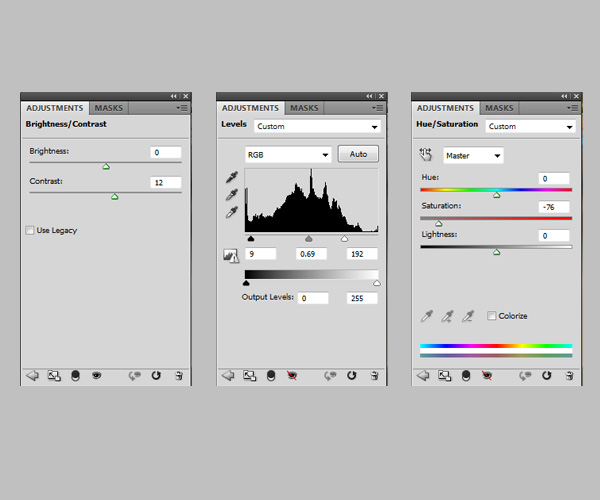
Task: Open Levels preset Custom dropdown
Action: click(x=317, y=126)
